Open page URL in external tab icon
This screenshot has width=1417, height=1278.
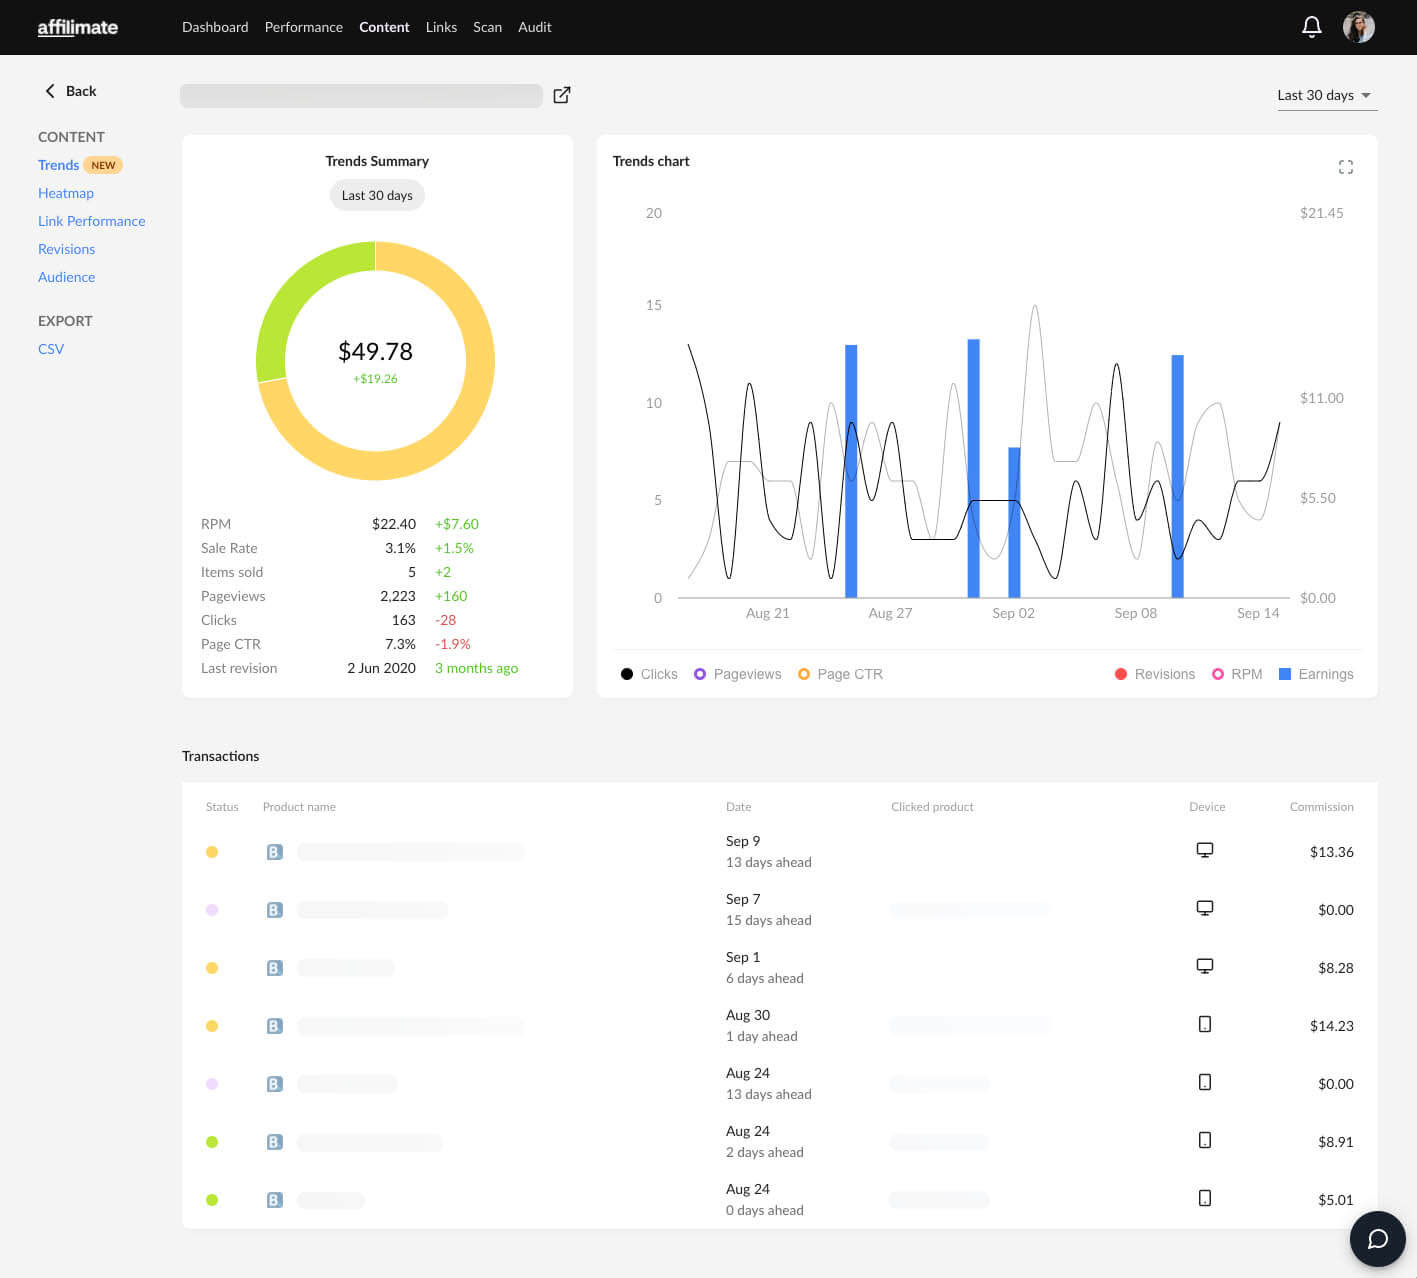coord(562,95)
